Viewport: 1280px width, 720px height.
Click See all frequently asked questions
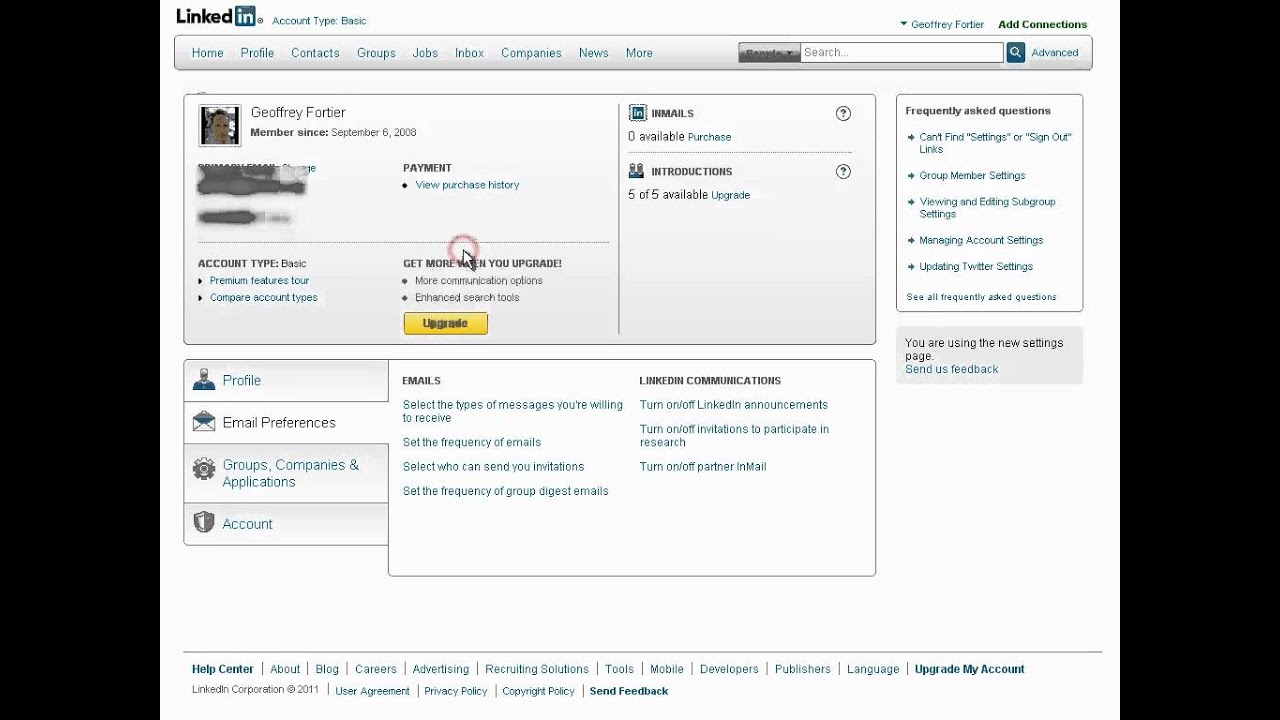click(981, 297)
